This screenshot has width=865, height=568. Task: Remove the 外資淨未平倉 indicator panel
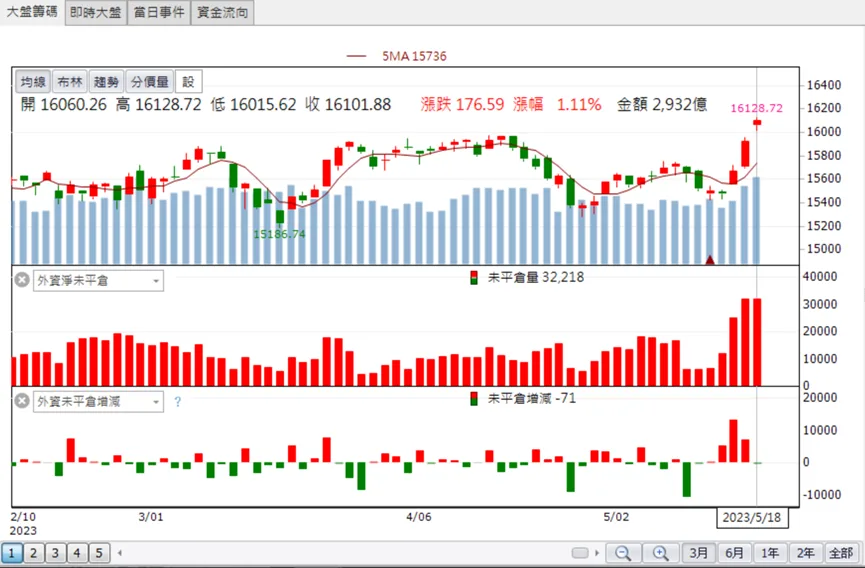pyautogui.click(x=22, y=280)
